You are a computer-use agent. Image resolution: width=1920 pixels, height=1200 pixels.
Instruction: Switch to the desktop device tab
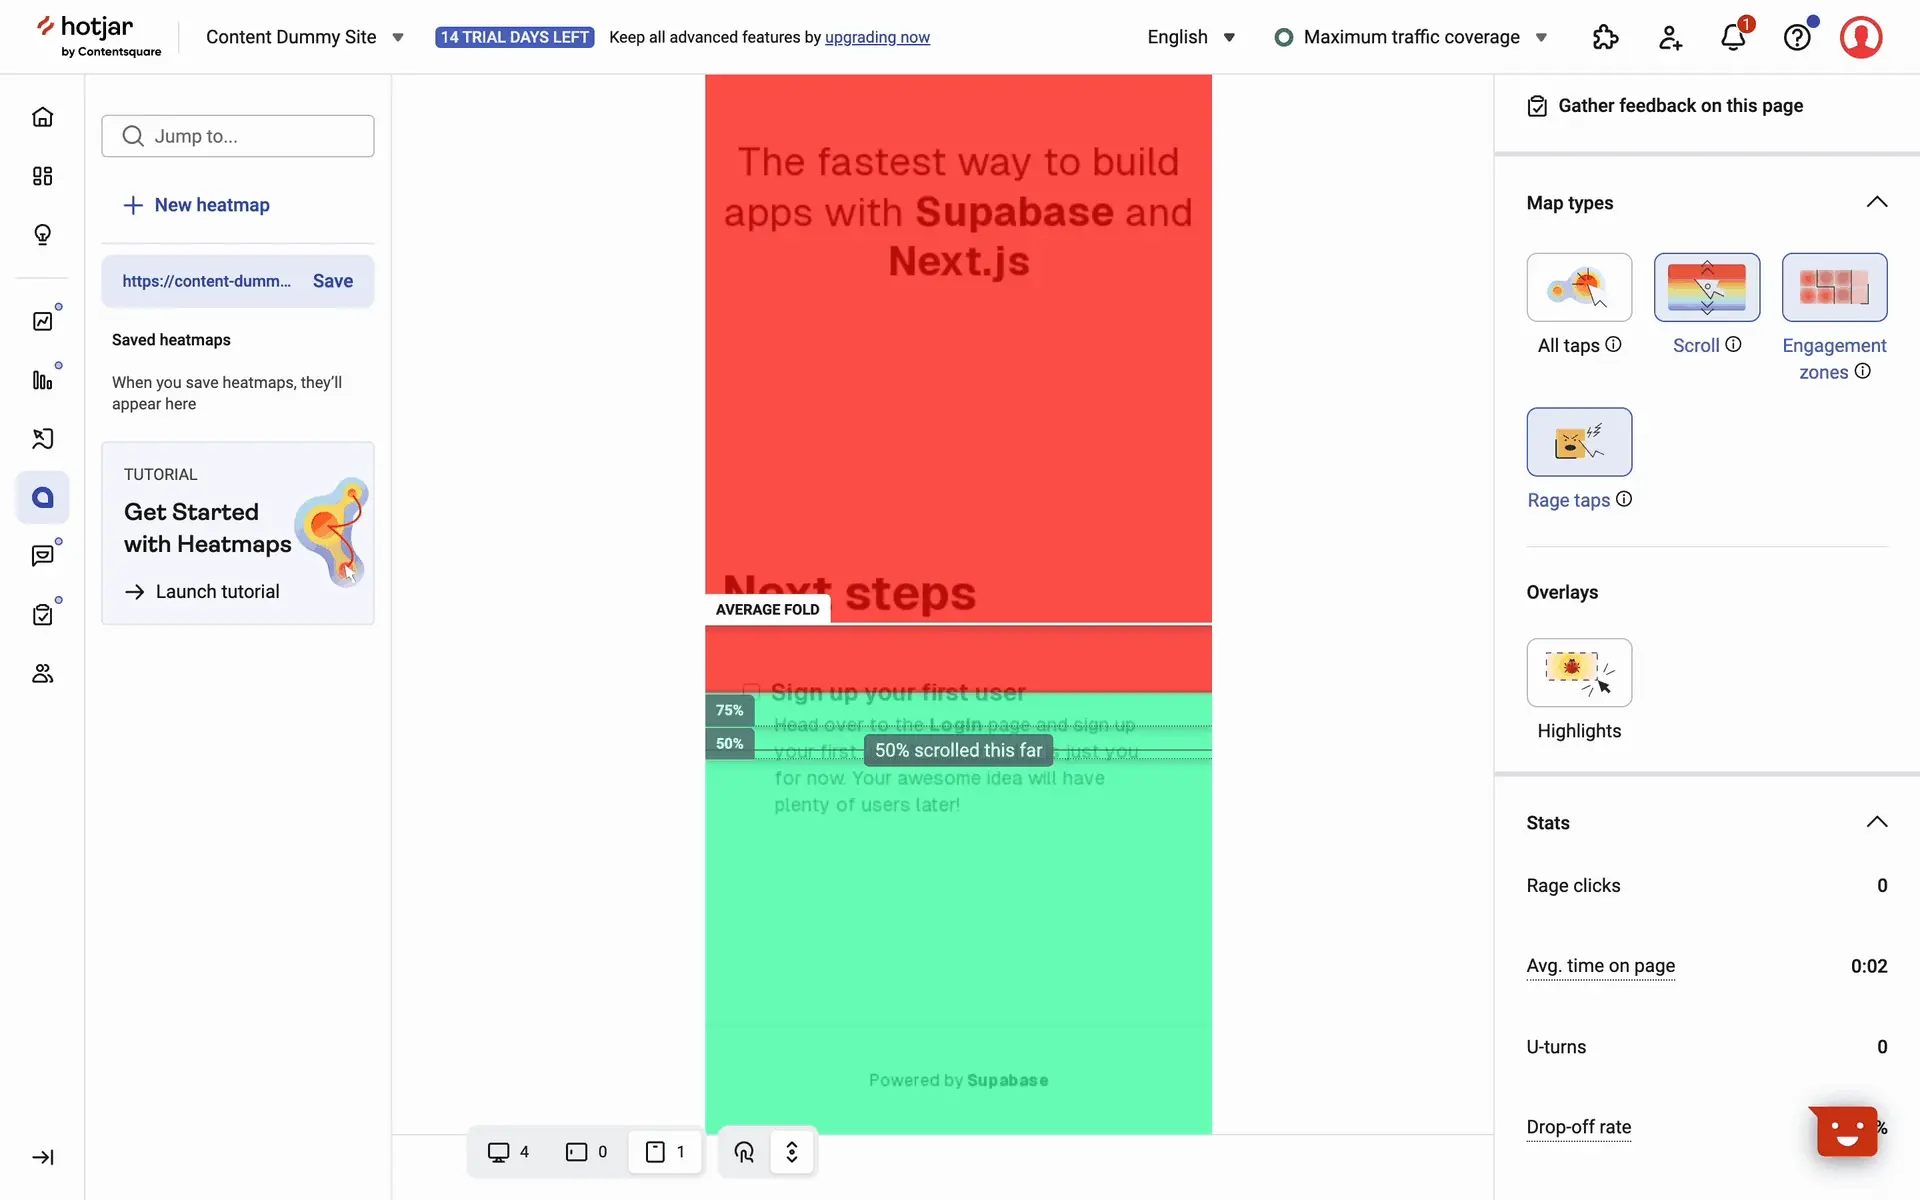pos(508,1152)
